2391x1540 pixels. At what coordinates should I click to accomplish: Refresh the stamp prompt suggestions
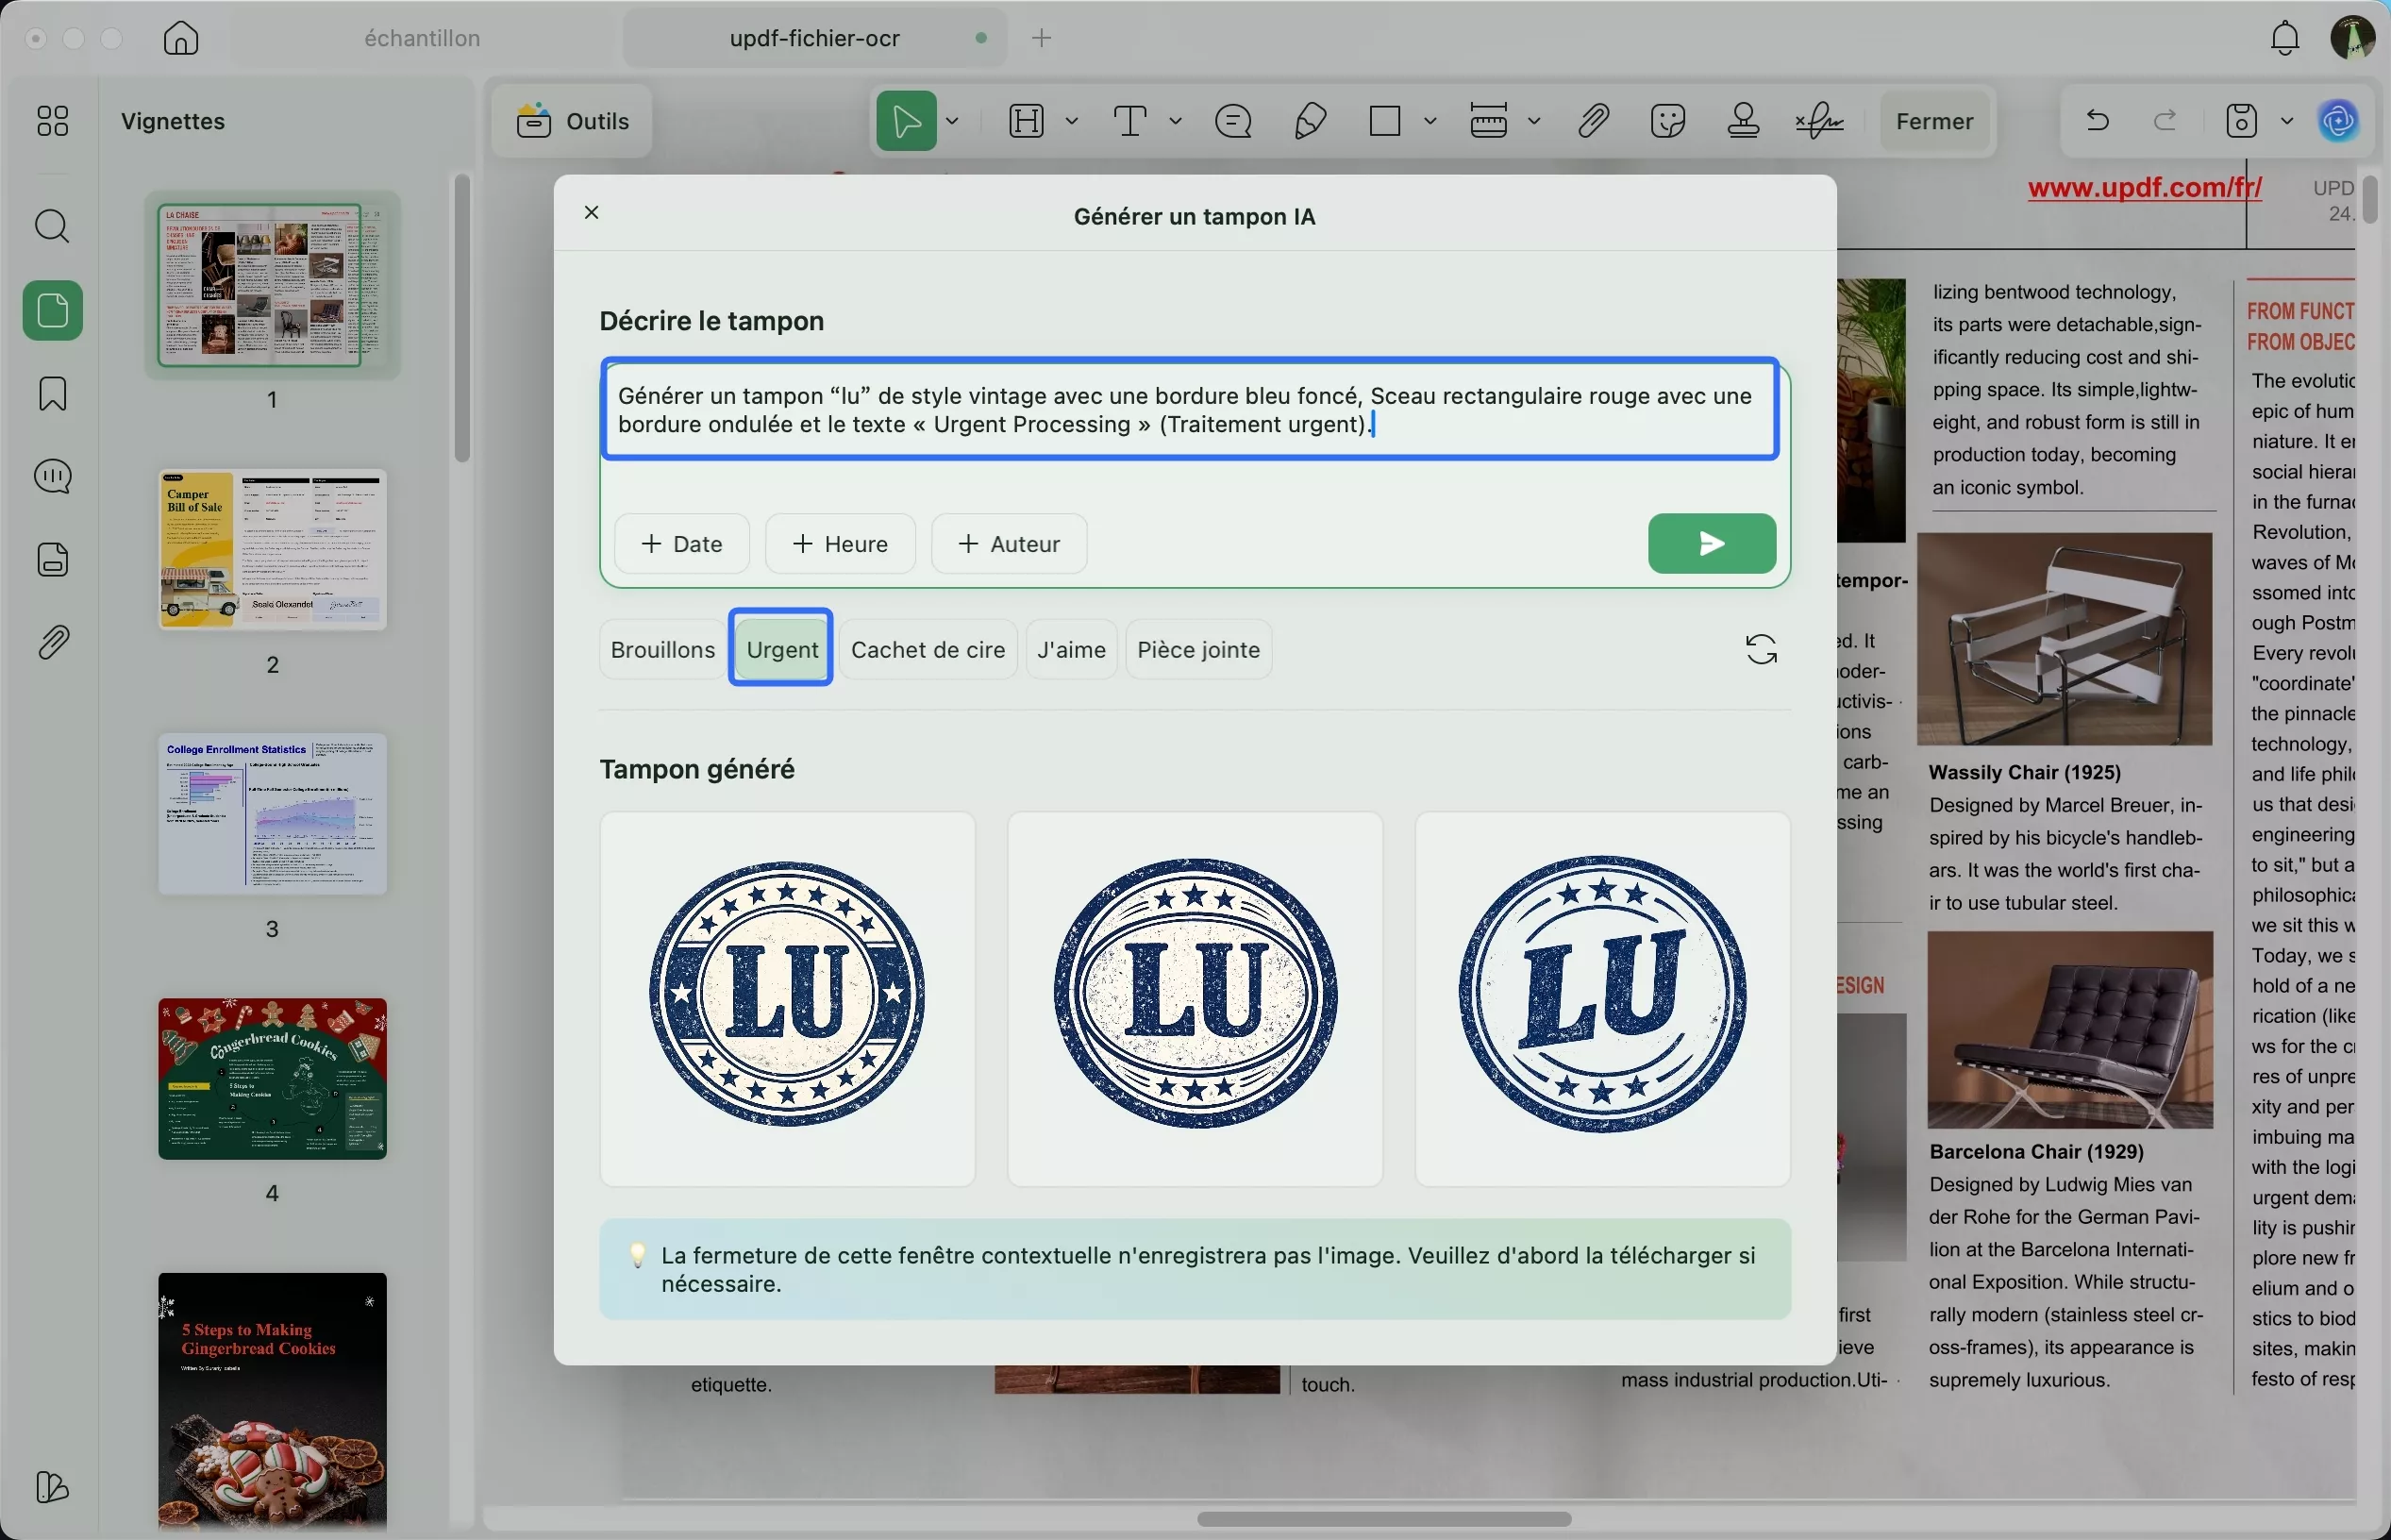(x=1760, y=649)
